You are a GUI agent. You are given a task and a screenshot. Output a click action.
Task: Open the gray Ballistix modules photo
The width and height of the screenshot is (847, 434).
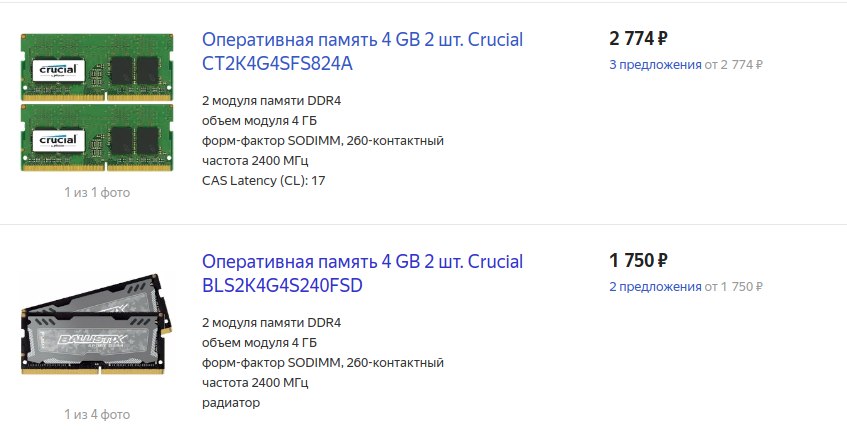click(x=97, y=324)
